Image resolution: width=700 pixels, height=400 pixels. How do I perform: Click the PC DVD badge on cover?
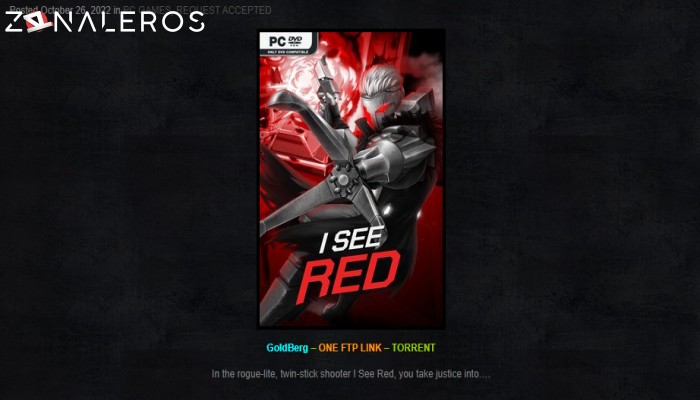tap(288, 43)
